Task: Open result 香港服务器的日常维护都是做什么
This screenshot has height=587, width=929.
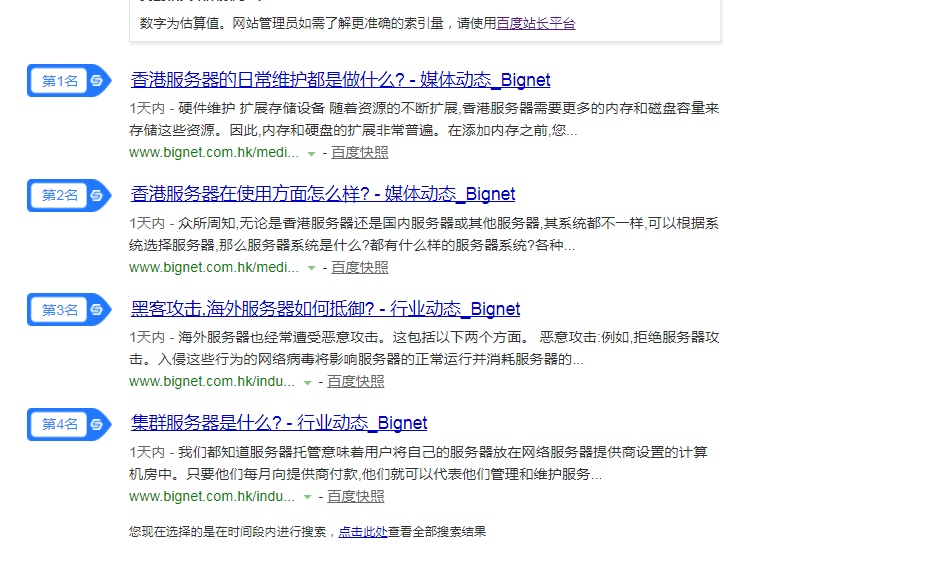Action: click(340, 79)
